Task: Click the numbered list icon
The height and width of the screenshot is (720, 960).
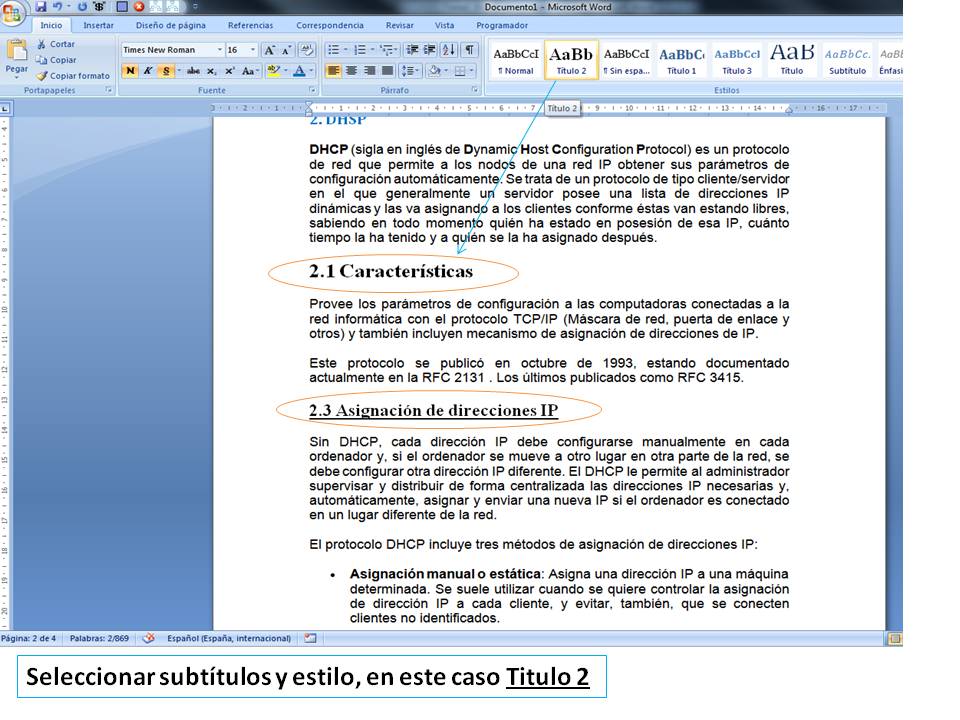Action: coord(359,50)
